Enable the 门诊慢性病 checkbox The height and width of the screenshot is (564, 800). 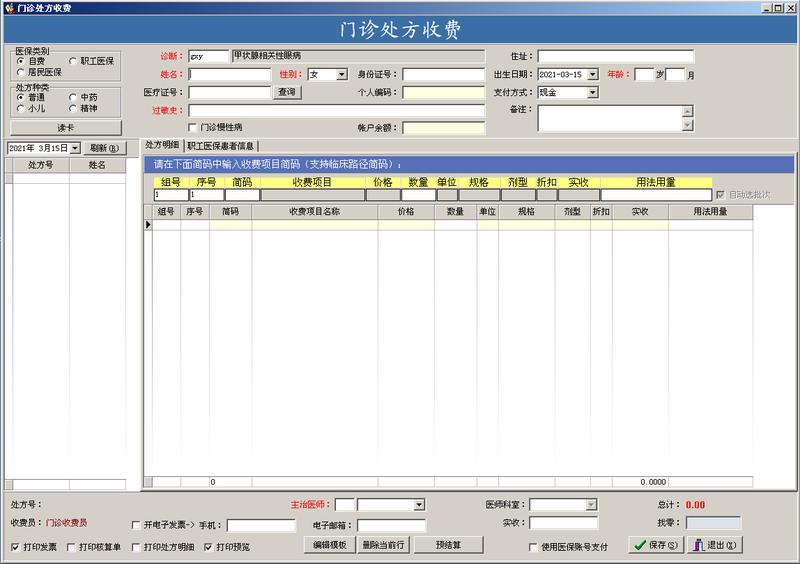pyautogui.click(x=192, y=127)
